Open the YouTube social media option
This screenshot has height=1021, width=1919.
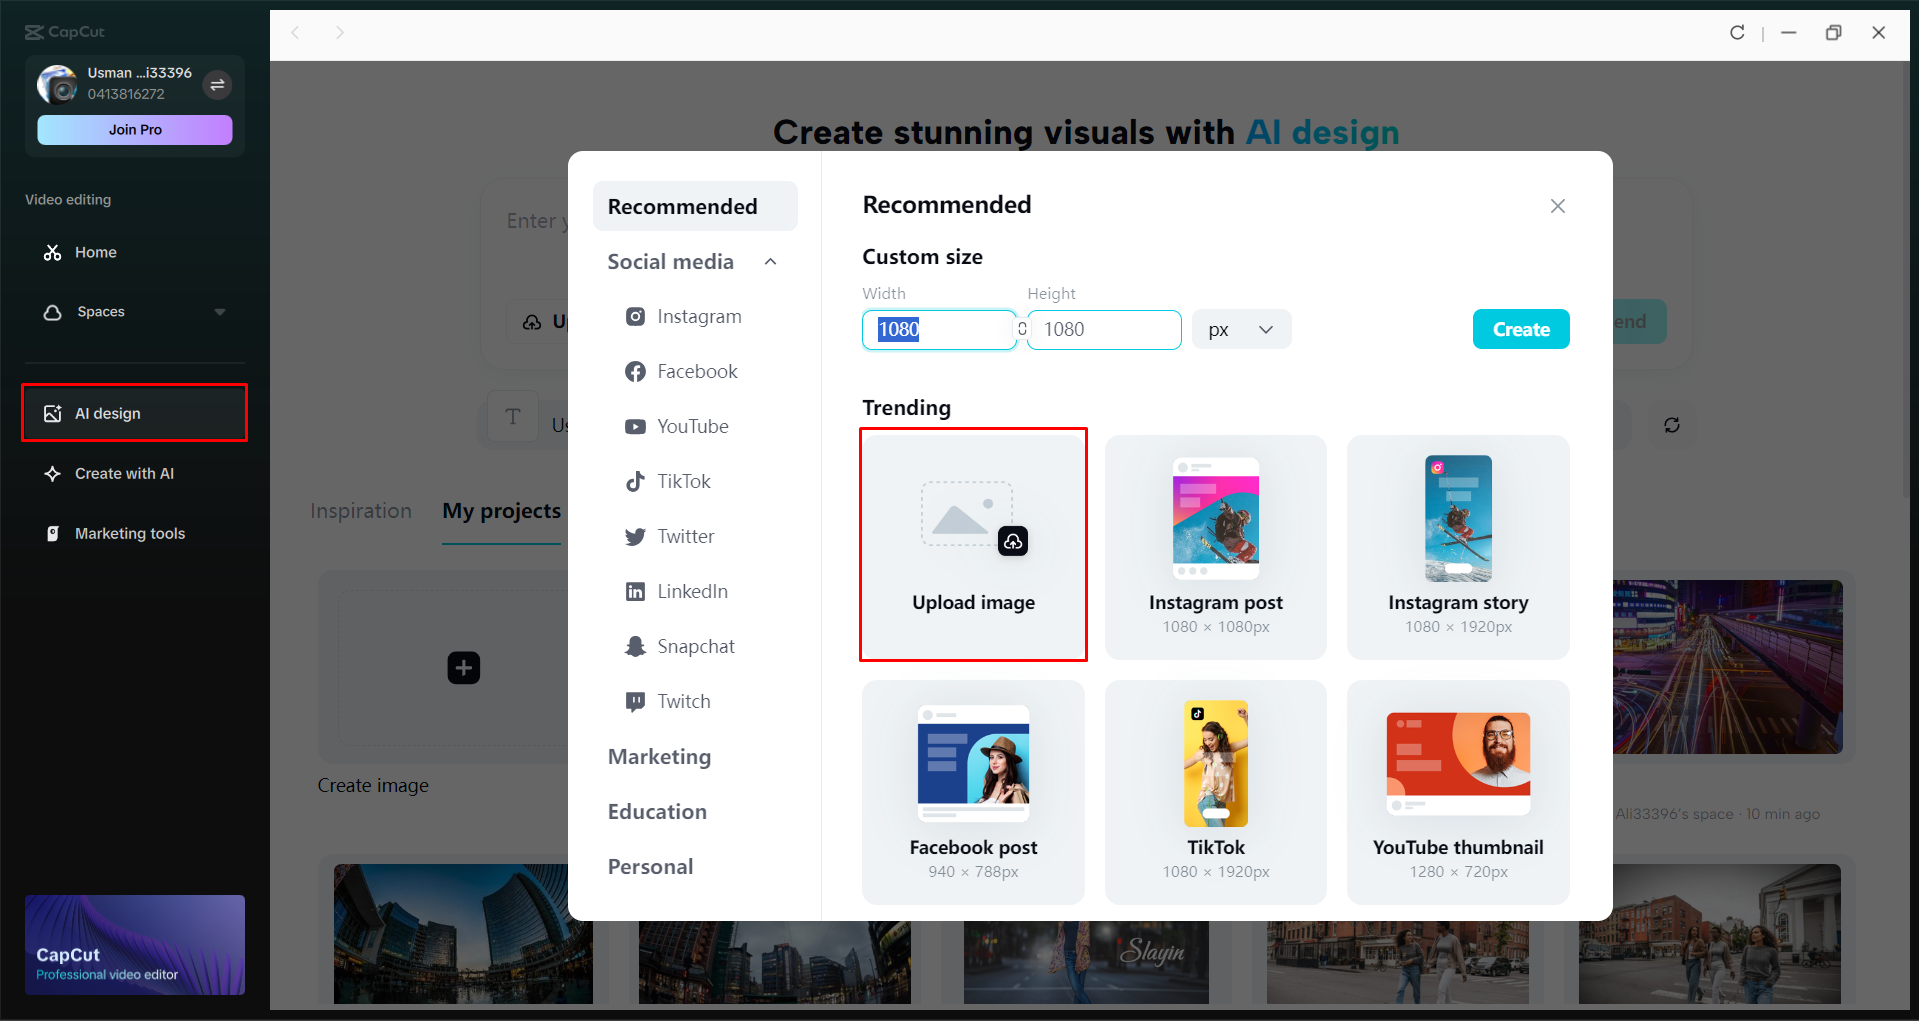click(636, 426)
